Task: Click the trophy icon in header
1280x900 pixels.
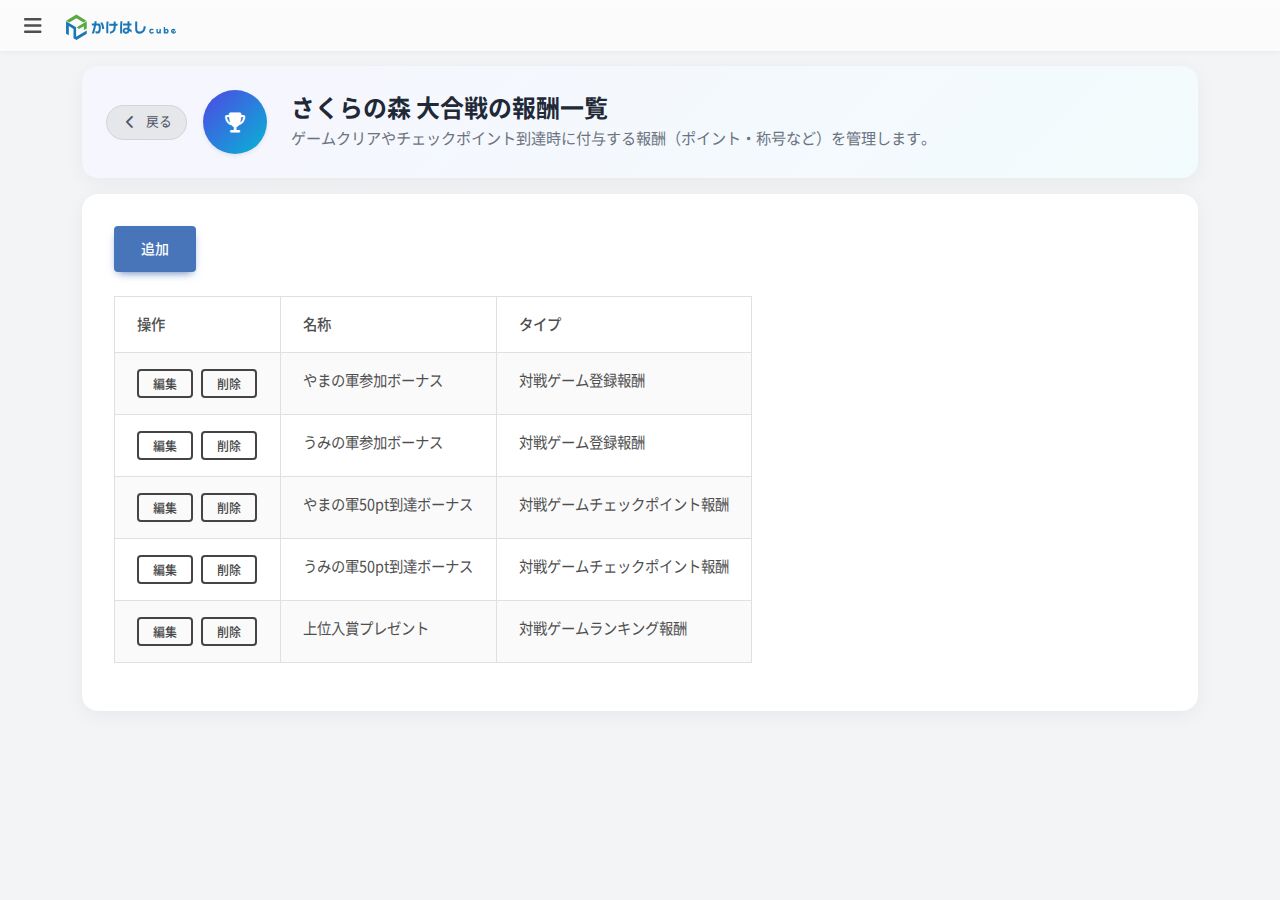Action: tap(235, 122)
